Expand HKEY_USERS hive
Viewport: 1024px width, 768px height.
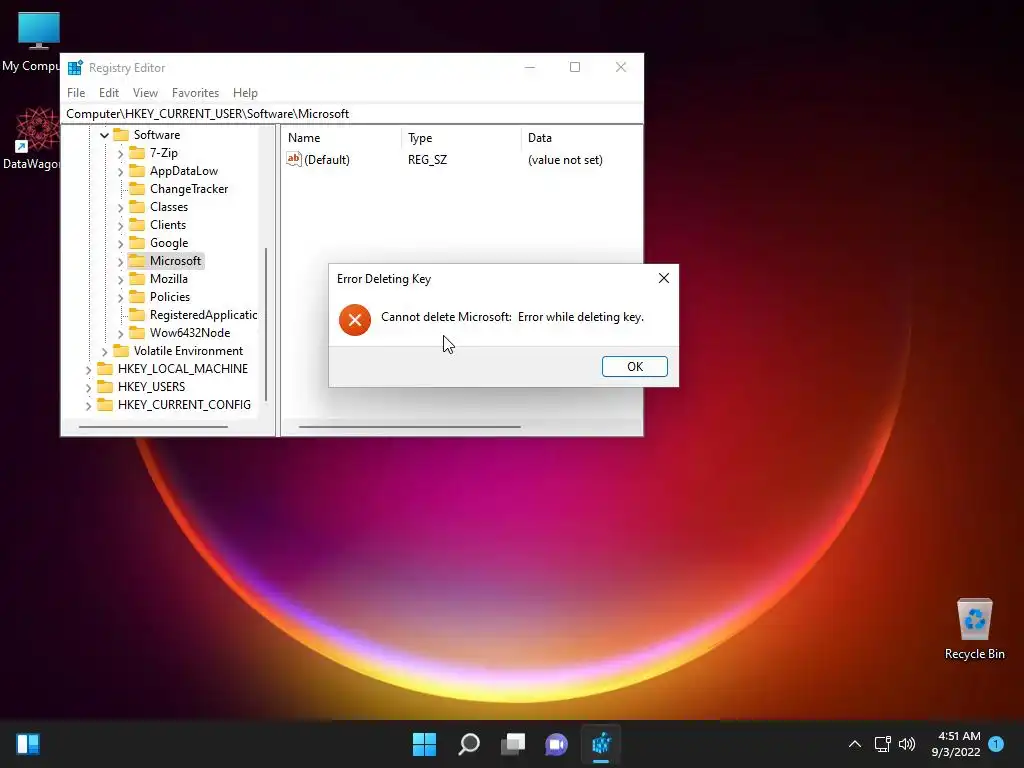pyautogui.click(x=88, y=387)
